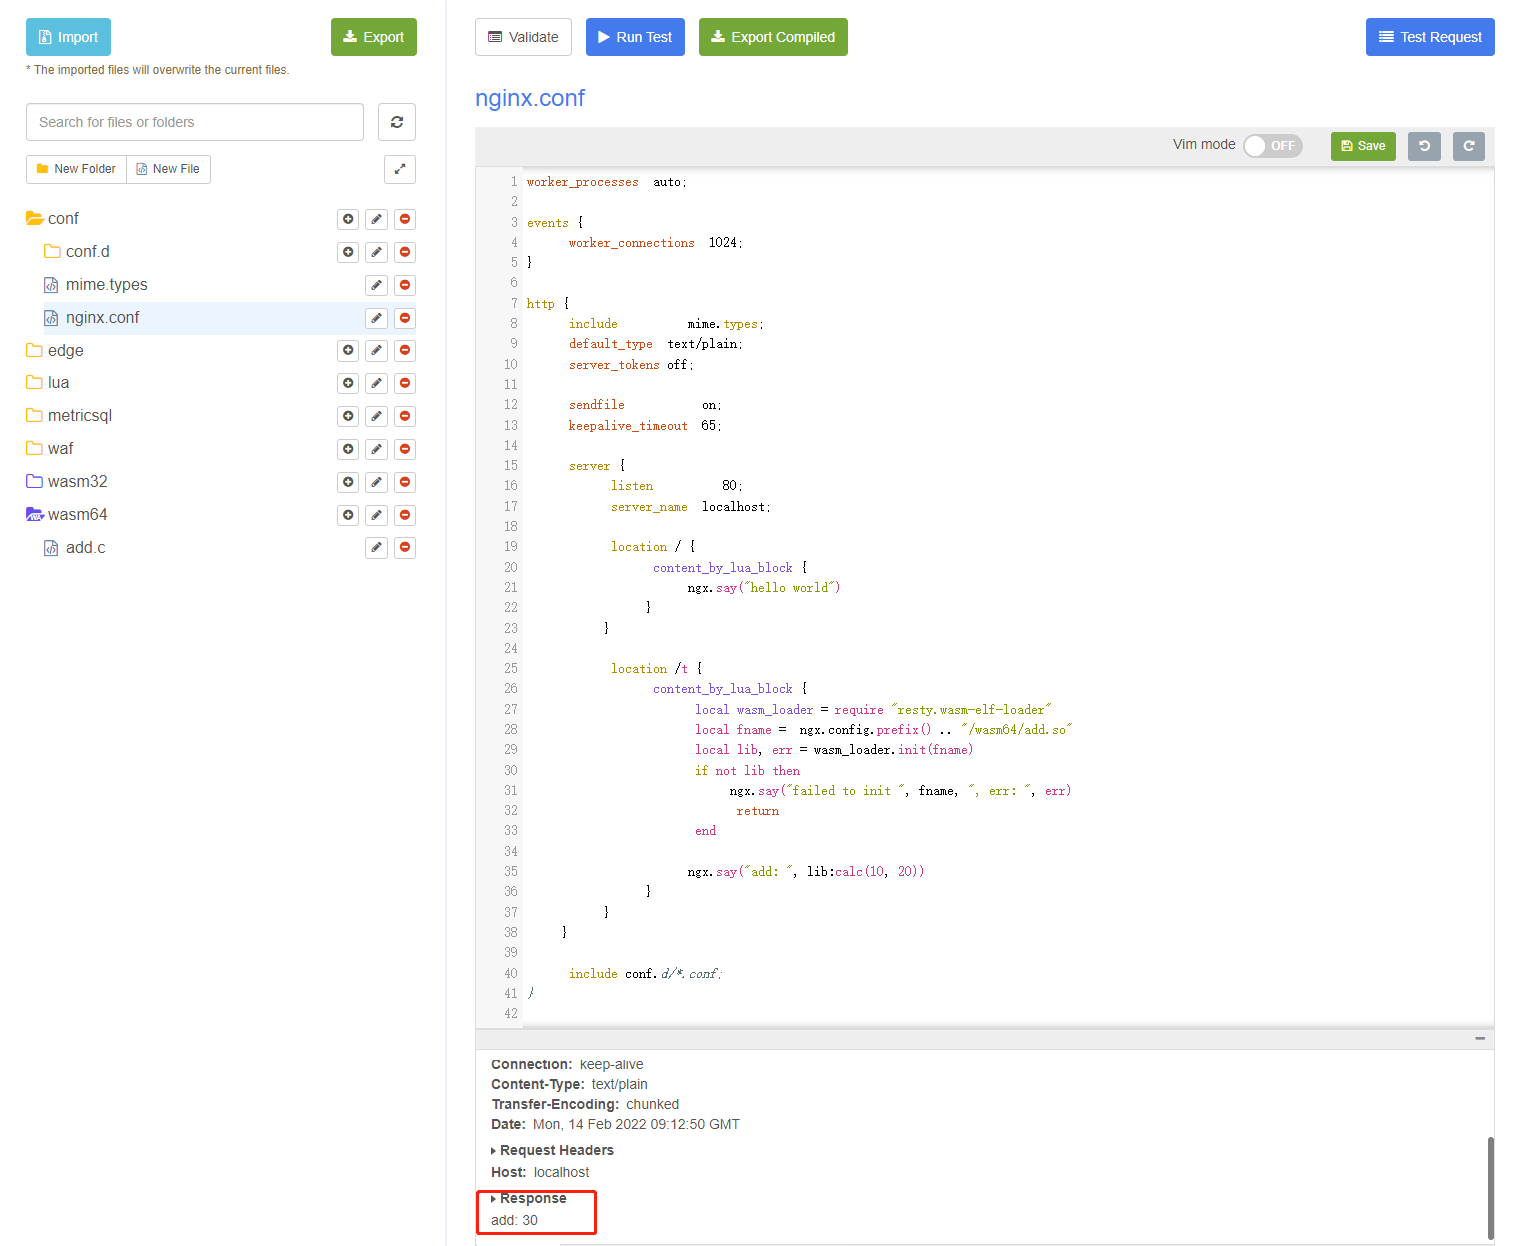Click Export Compiled button
The height and width of the screenshot is (1246, 1517).
click(x=773, y=37)
